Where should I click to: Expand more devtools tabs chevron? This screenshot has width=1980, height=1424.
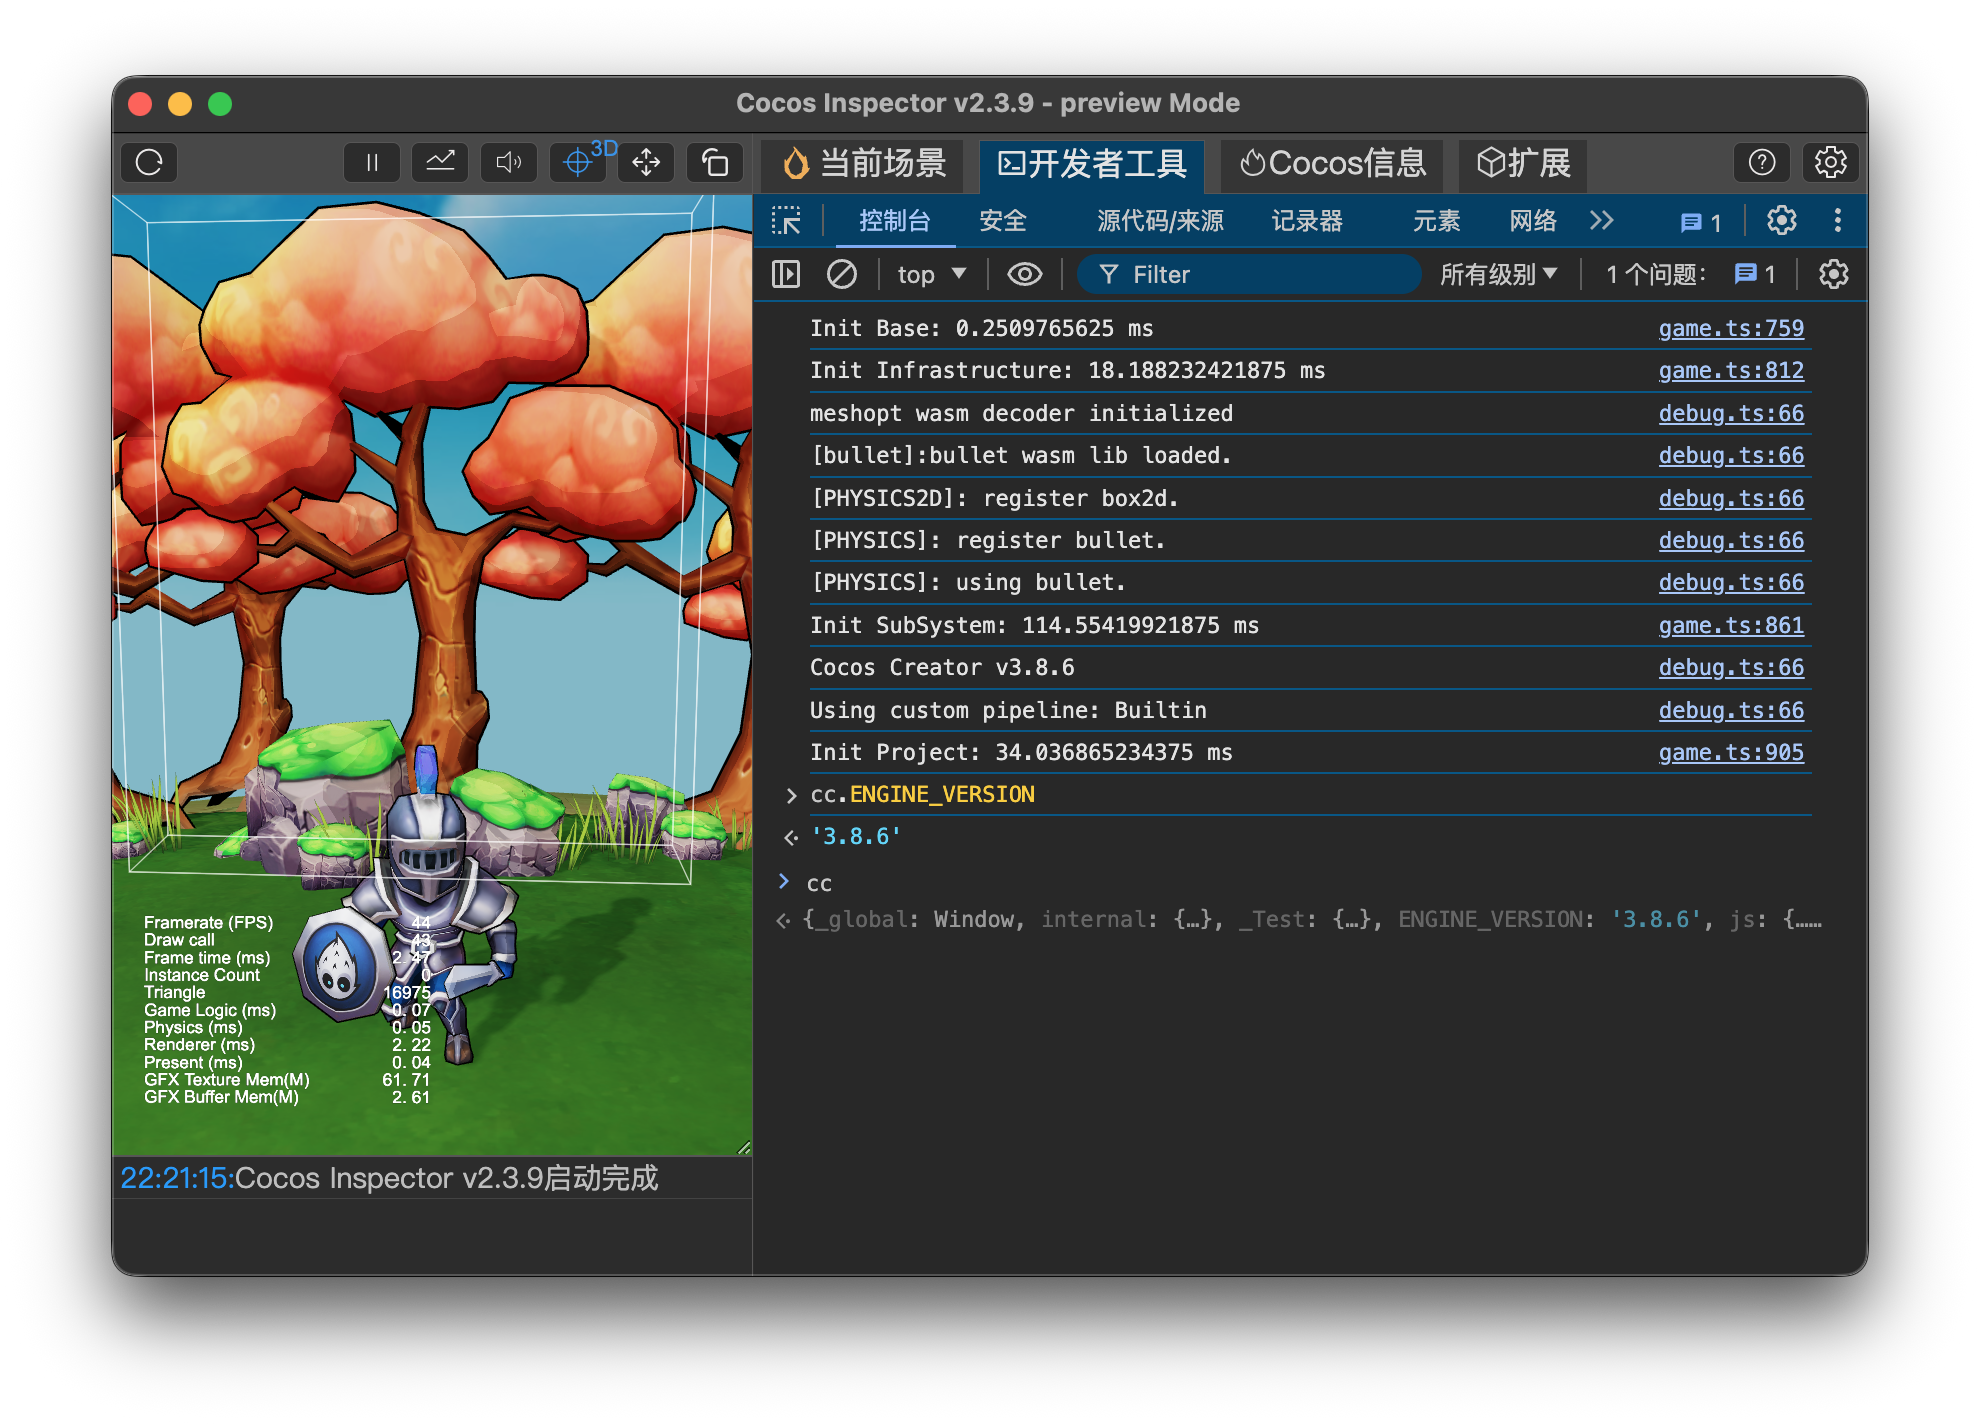[x=1602, y=221]
